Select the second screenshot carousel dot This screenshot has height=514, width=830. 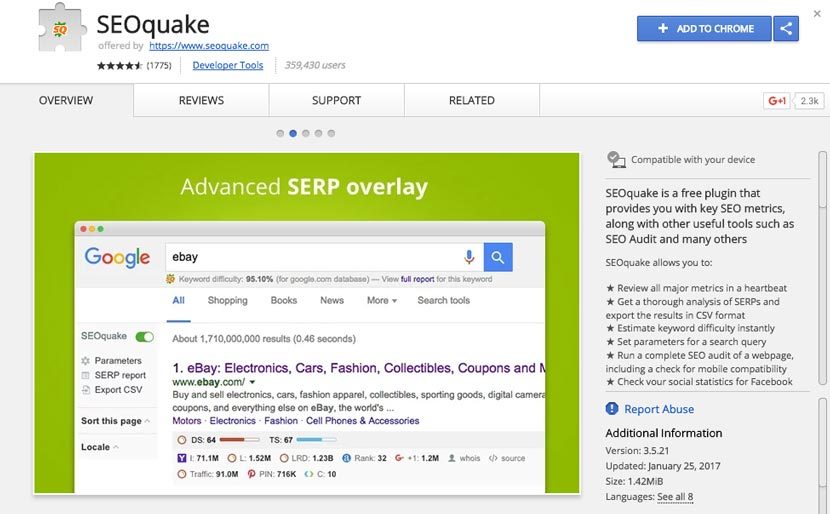pyautogui.click(x=293, y=133)
